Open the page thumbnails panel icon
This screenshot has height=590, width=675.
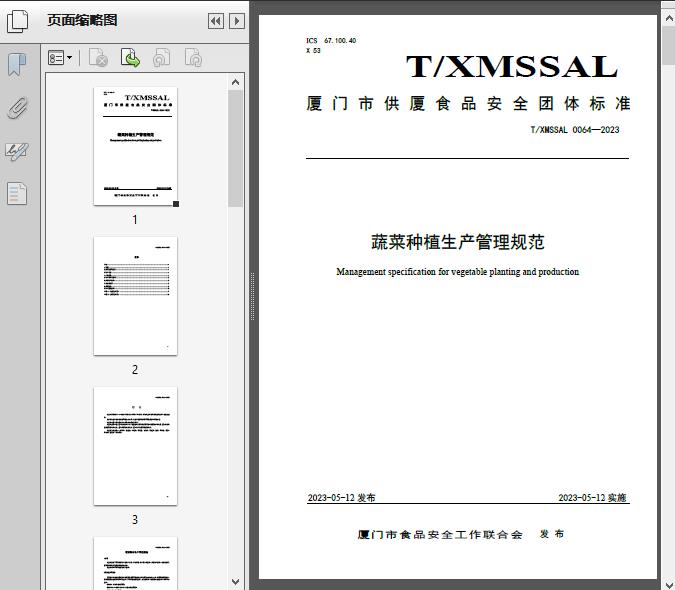pos(18,22)
